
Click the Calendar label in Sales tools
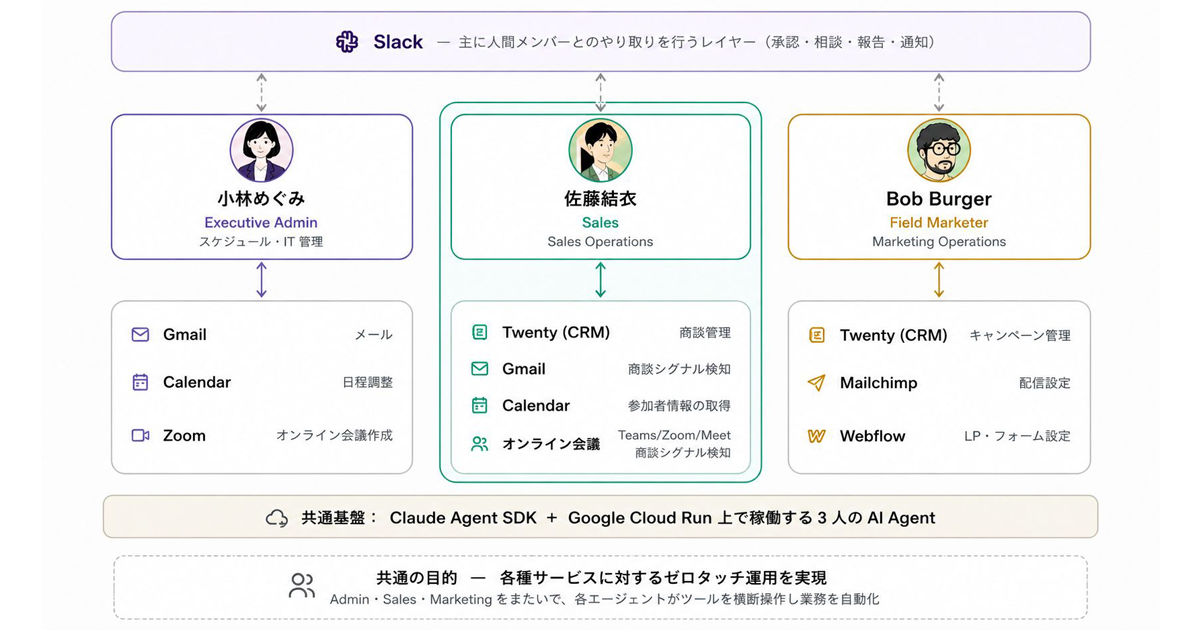536,405
